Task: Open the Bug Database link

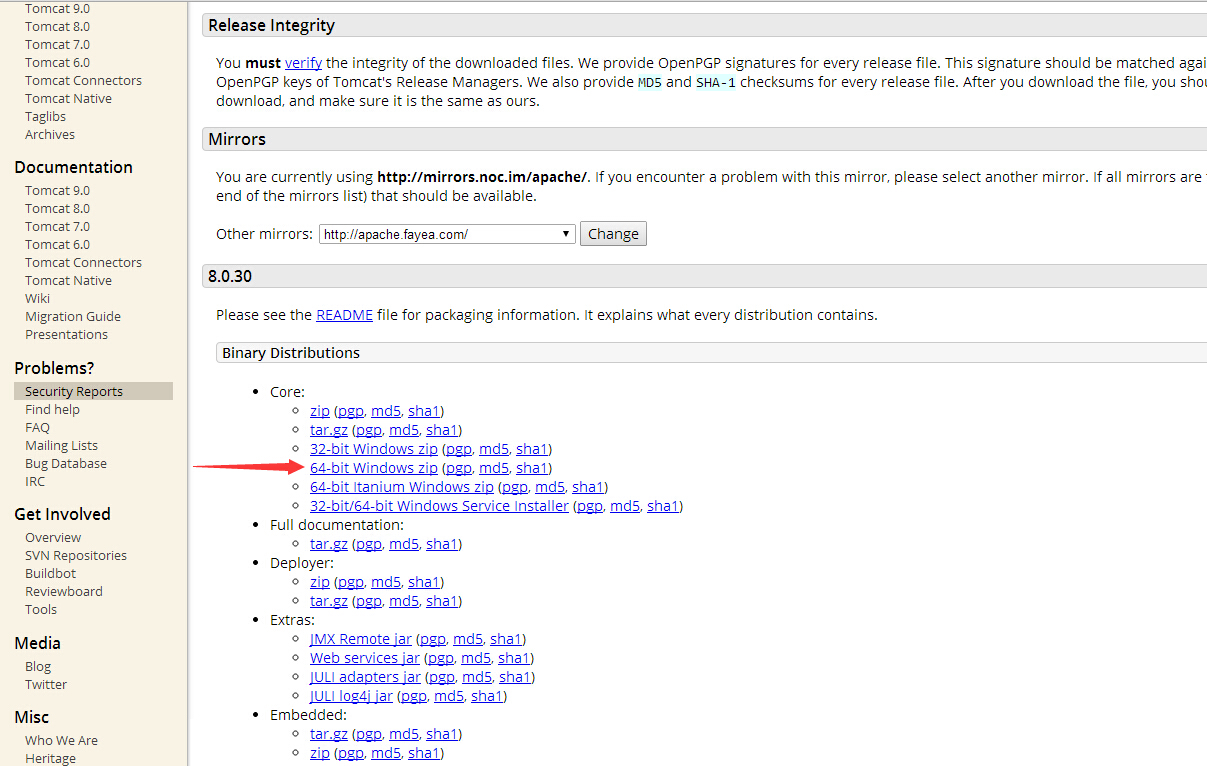Action: coord(66,464)
